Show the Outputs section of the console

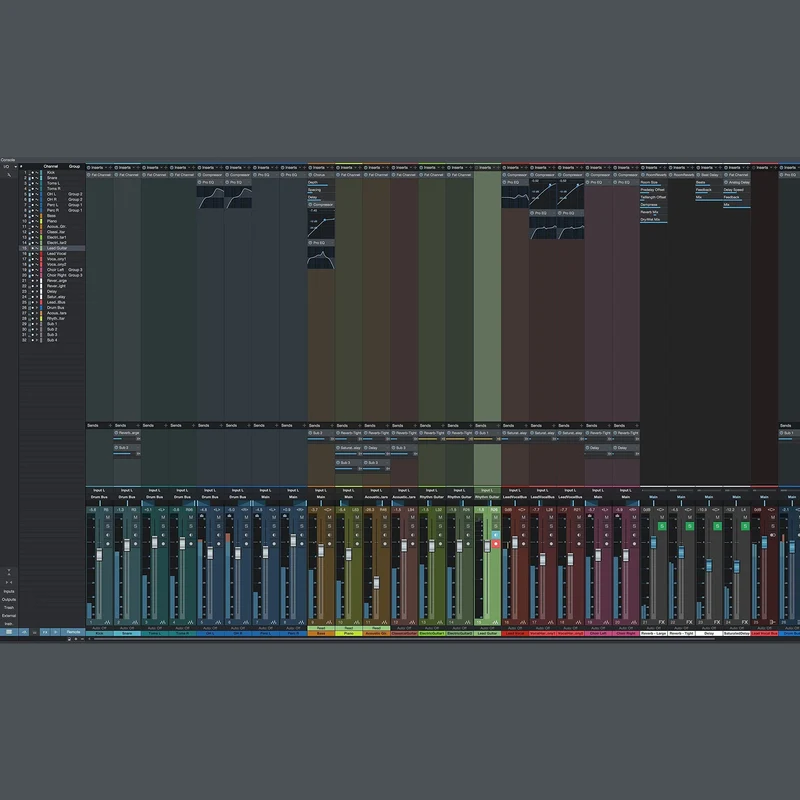pyautogui.click(x=9, y=599)
